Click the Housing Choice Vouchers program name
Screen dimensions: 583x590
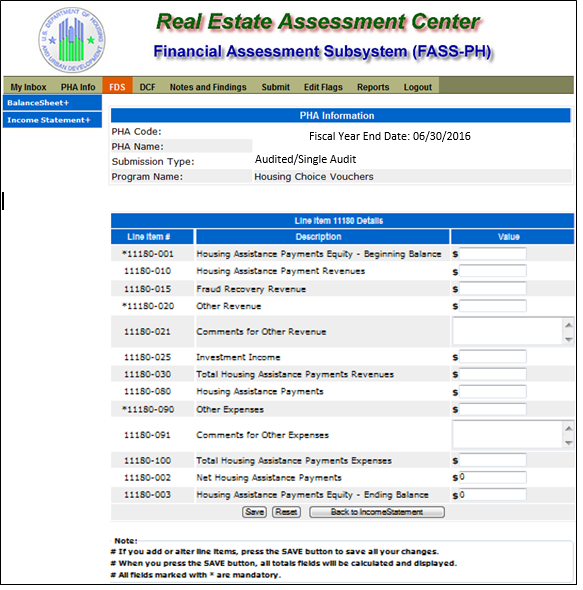tap(314, 176)
